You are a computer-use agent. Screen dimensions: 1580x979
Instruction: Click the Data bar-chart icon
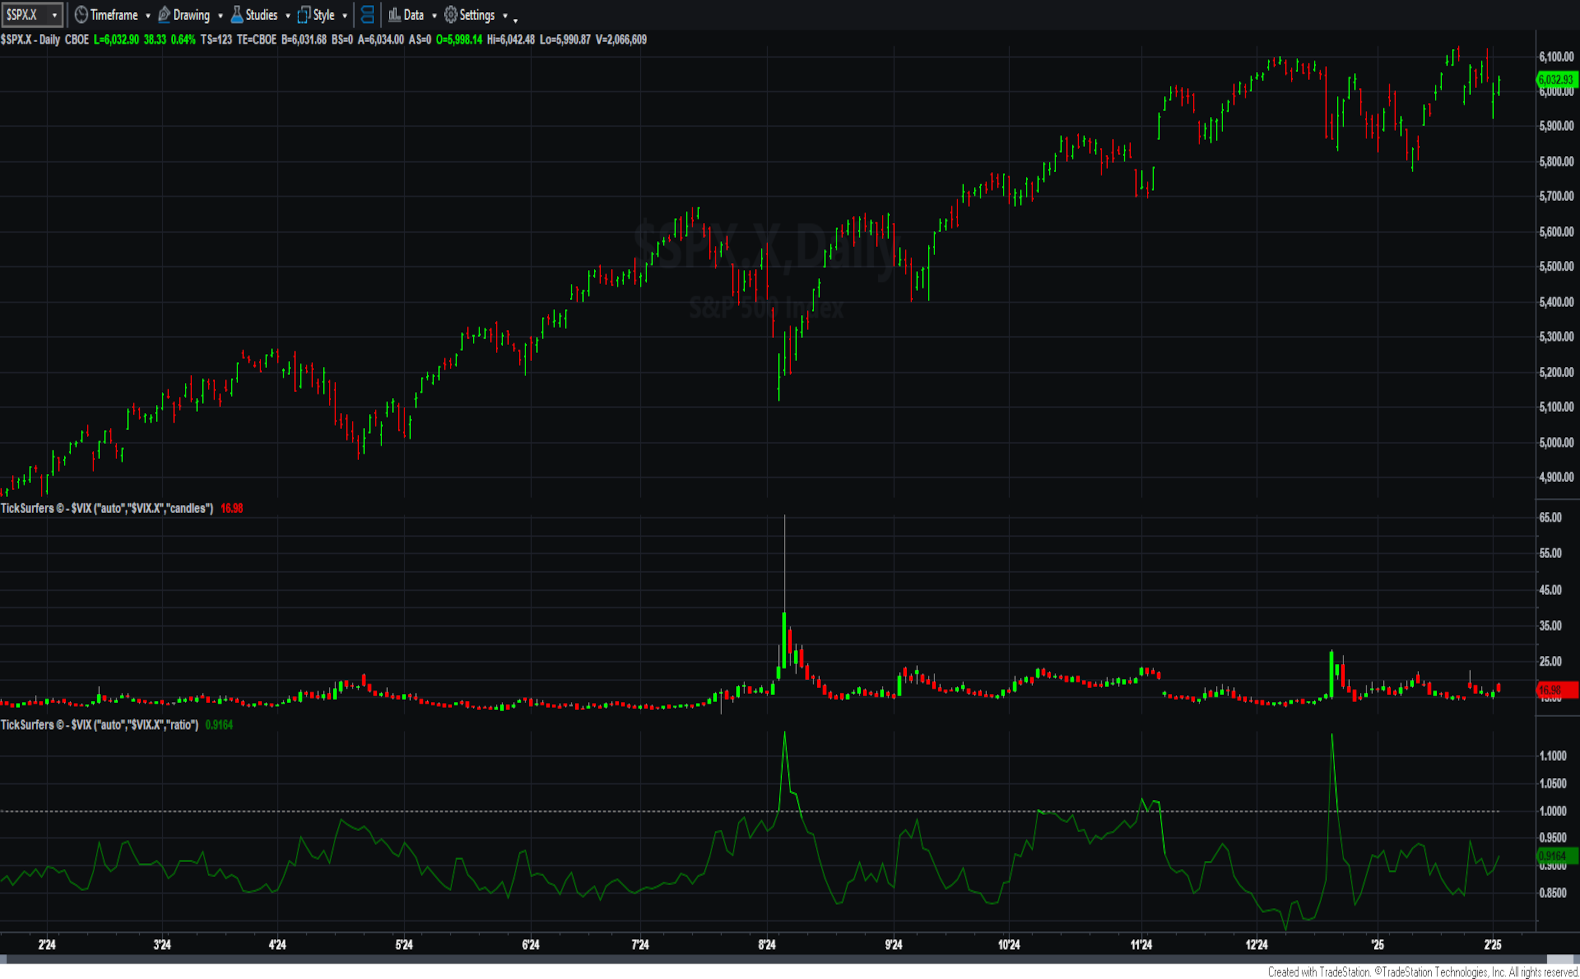(x=394, y=15)
